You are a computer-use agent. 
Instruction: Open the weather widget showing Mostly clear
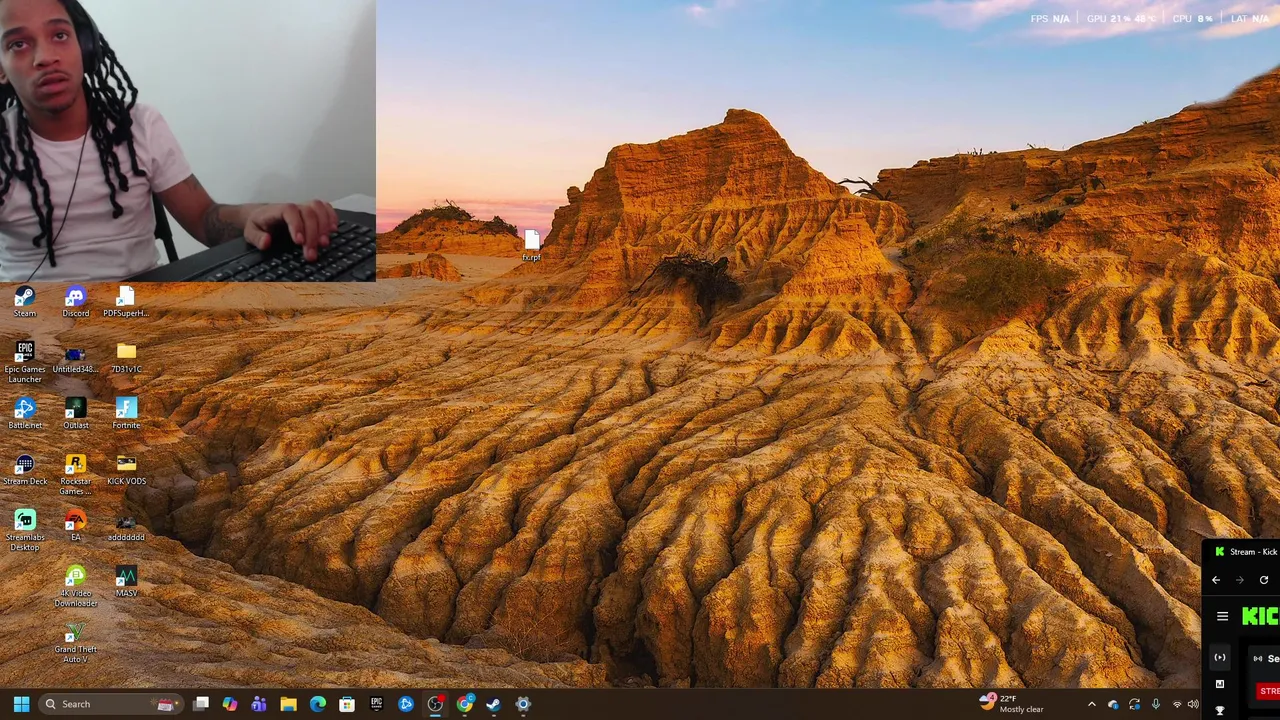1012,704
